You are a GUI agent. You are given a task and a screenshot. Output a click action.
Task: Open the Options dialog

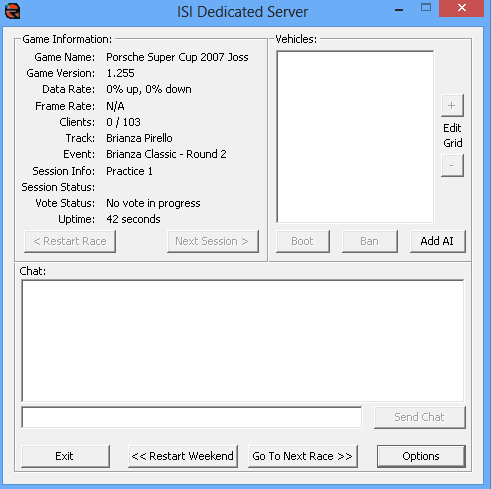click(421, 456)
